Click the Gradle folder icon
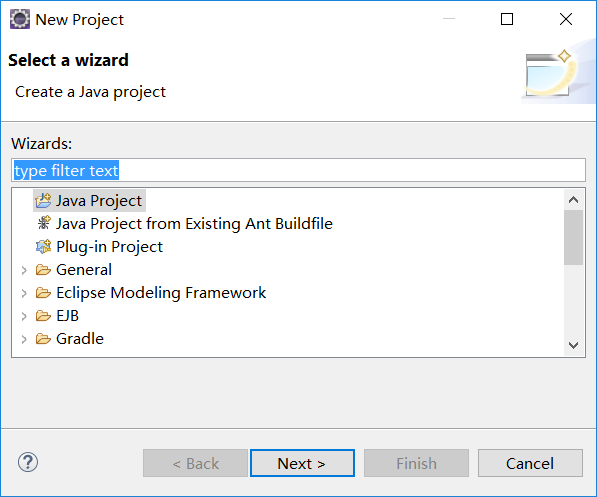The image size is (597, 497). (x=43, y=339)
